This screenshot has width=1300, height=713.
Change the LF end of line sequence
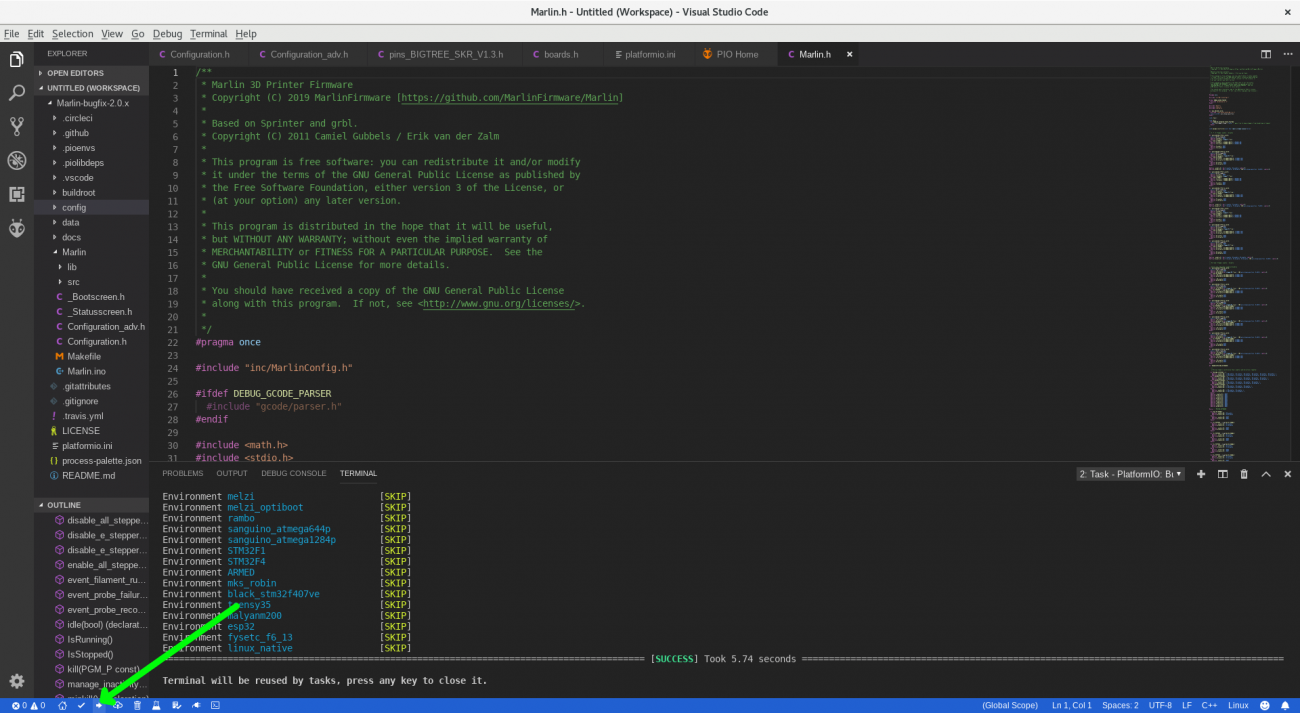point(1187,705)
